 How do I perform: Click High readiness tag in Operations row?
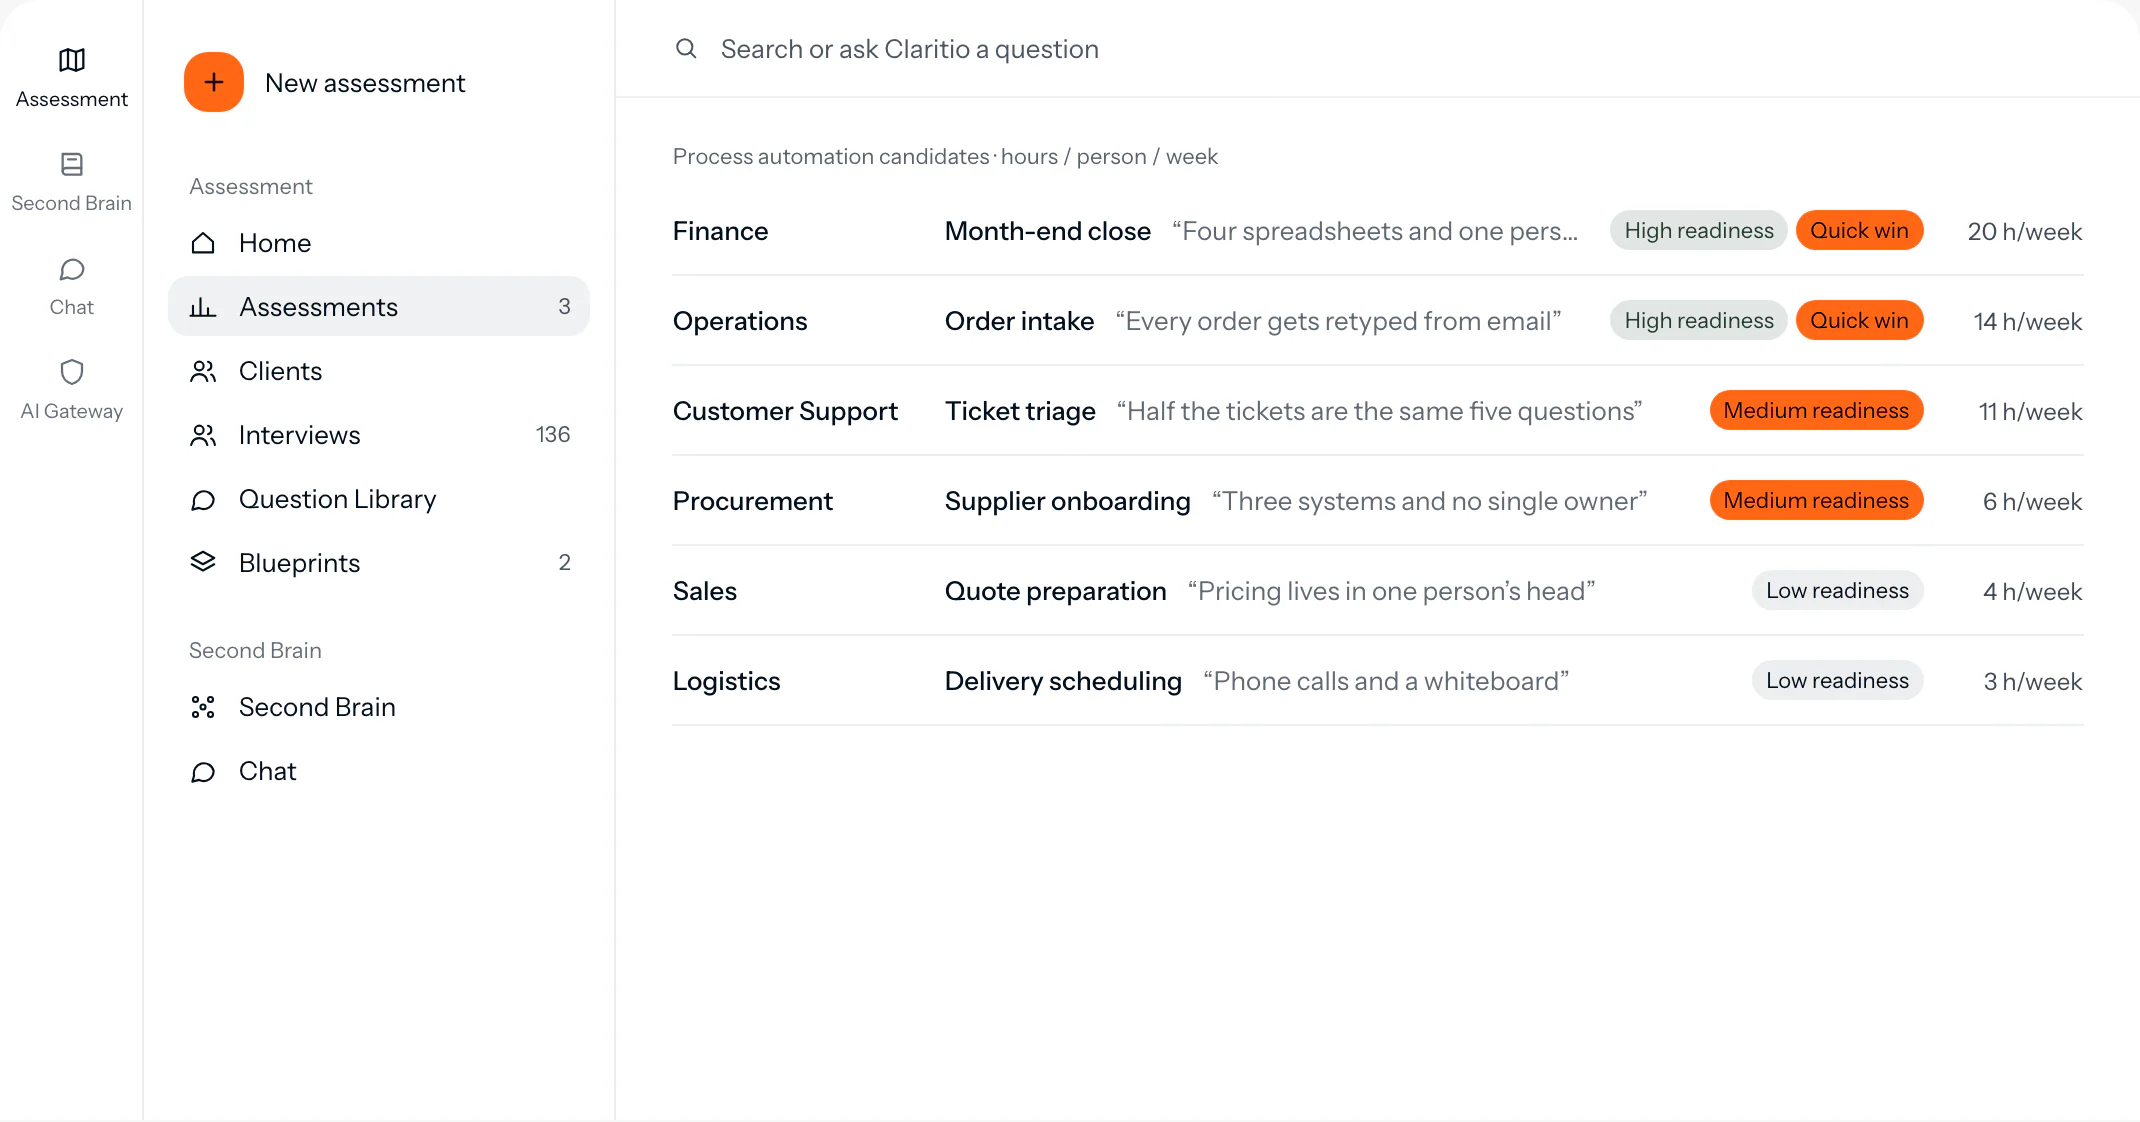(1698, 320)
